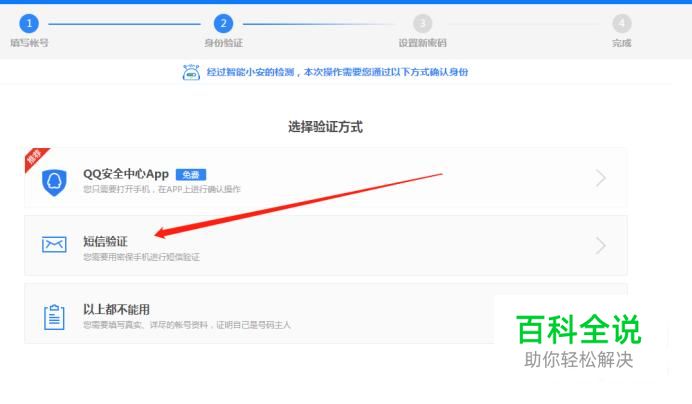Choose 短信验证 verification method
Image resolution: width=692 pixels, height=404 pixels.
(x=326, y=245)
